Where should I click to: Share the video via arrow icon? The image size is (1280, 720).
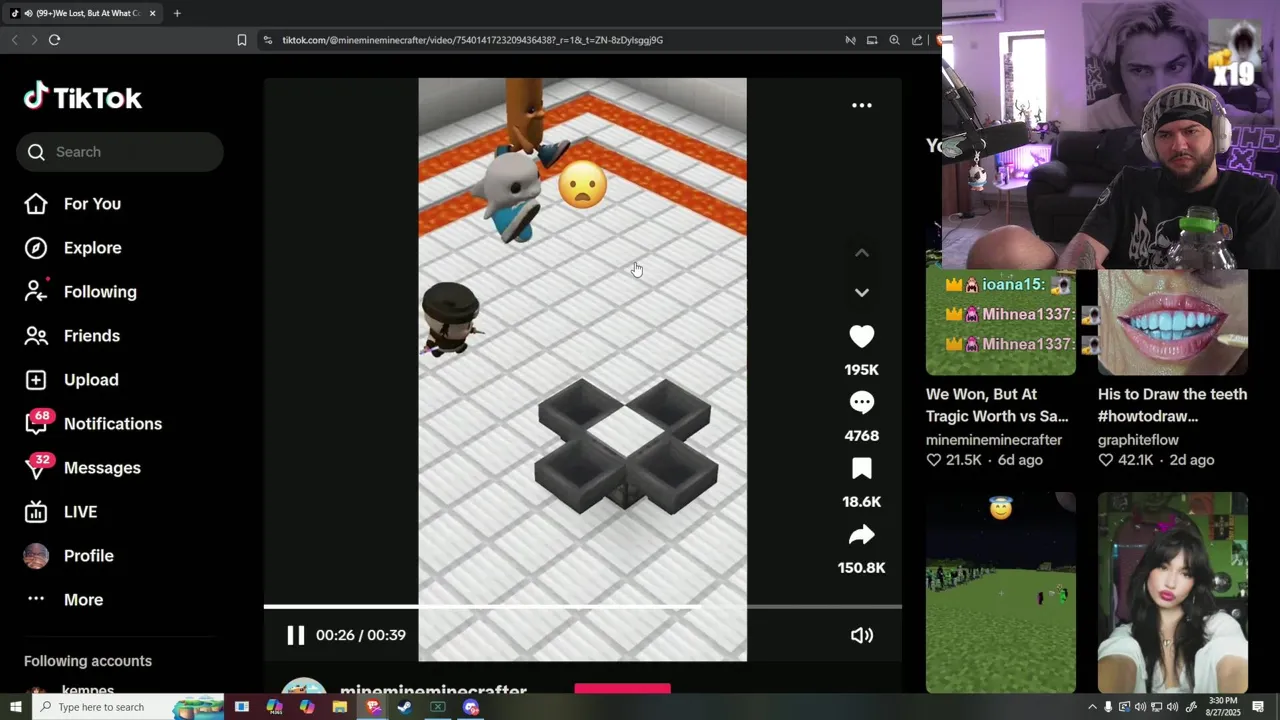pyautogui.click(x=861, y=535)
